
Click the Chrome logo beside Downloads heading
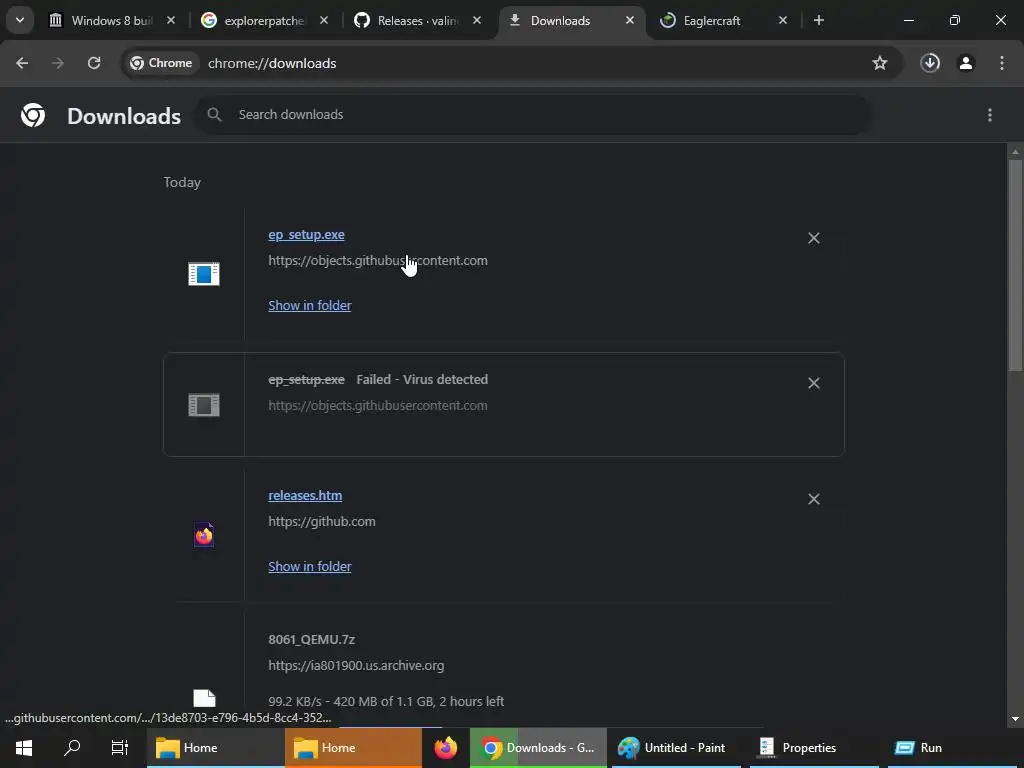pyautogui.click(x=33, y=115)
